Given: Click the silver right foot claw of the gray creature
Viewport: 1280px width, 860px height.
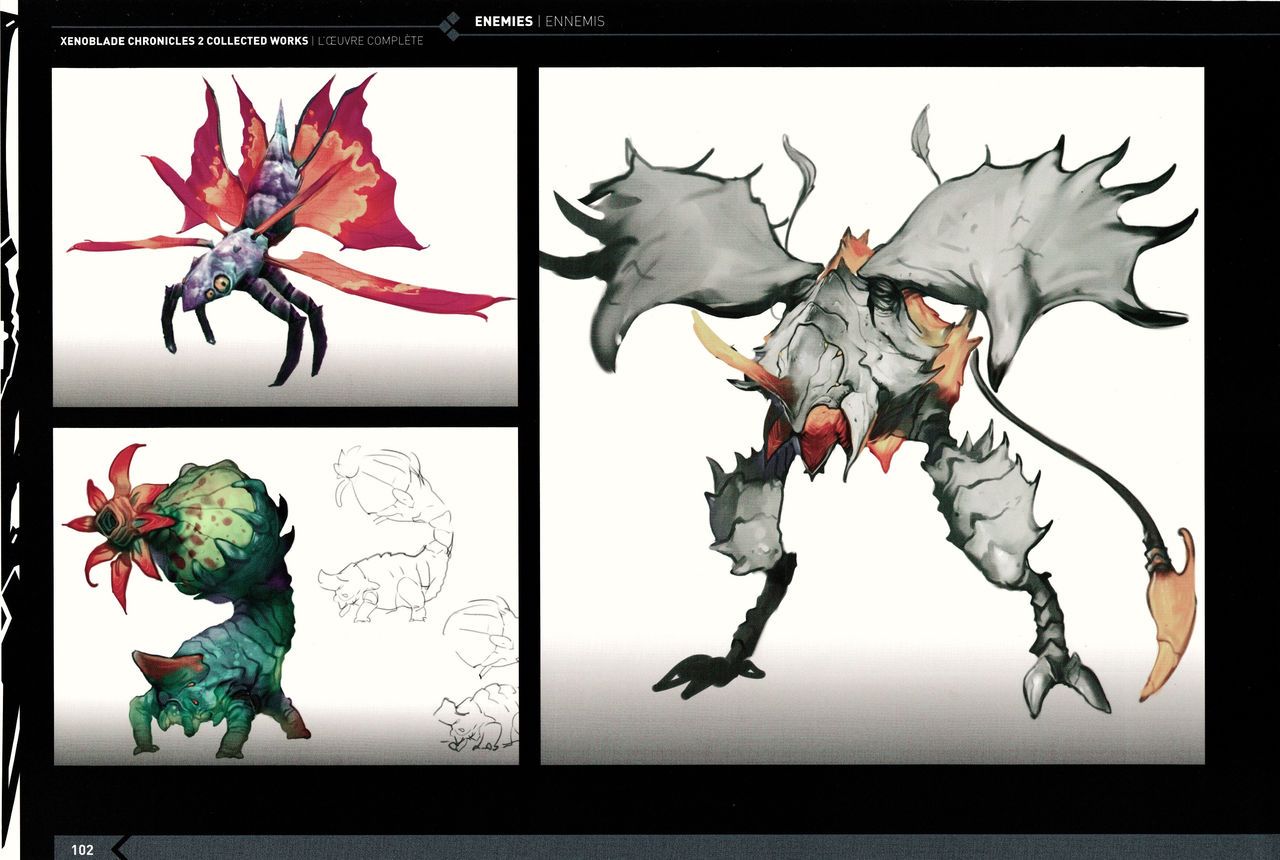Looking at the screenshot, I should pyautogui.click(x=1063, y=680).
